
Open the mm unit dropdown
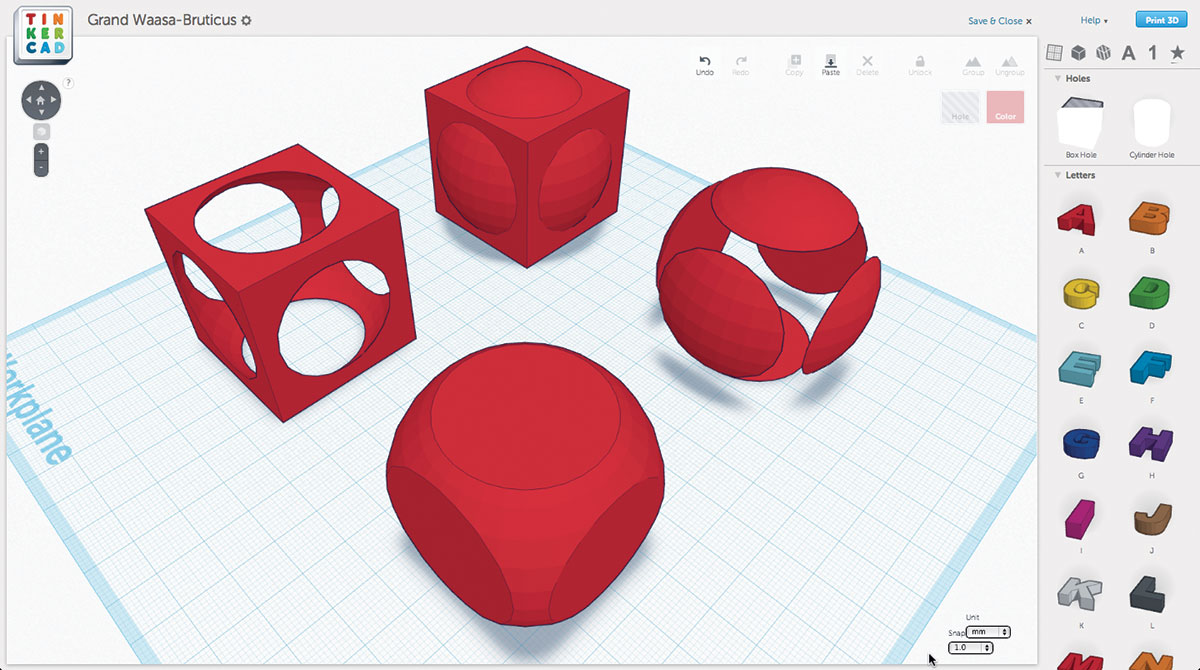[989, 632]
